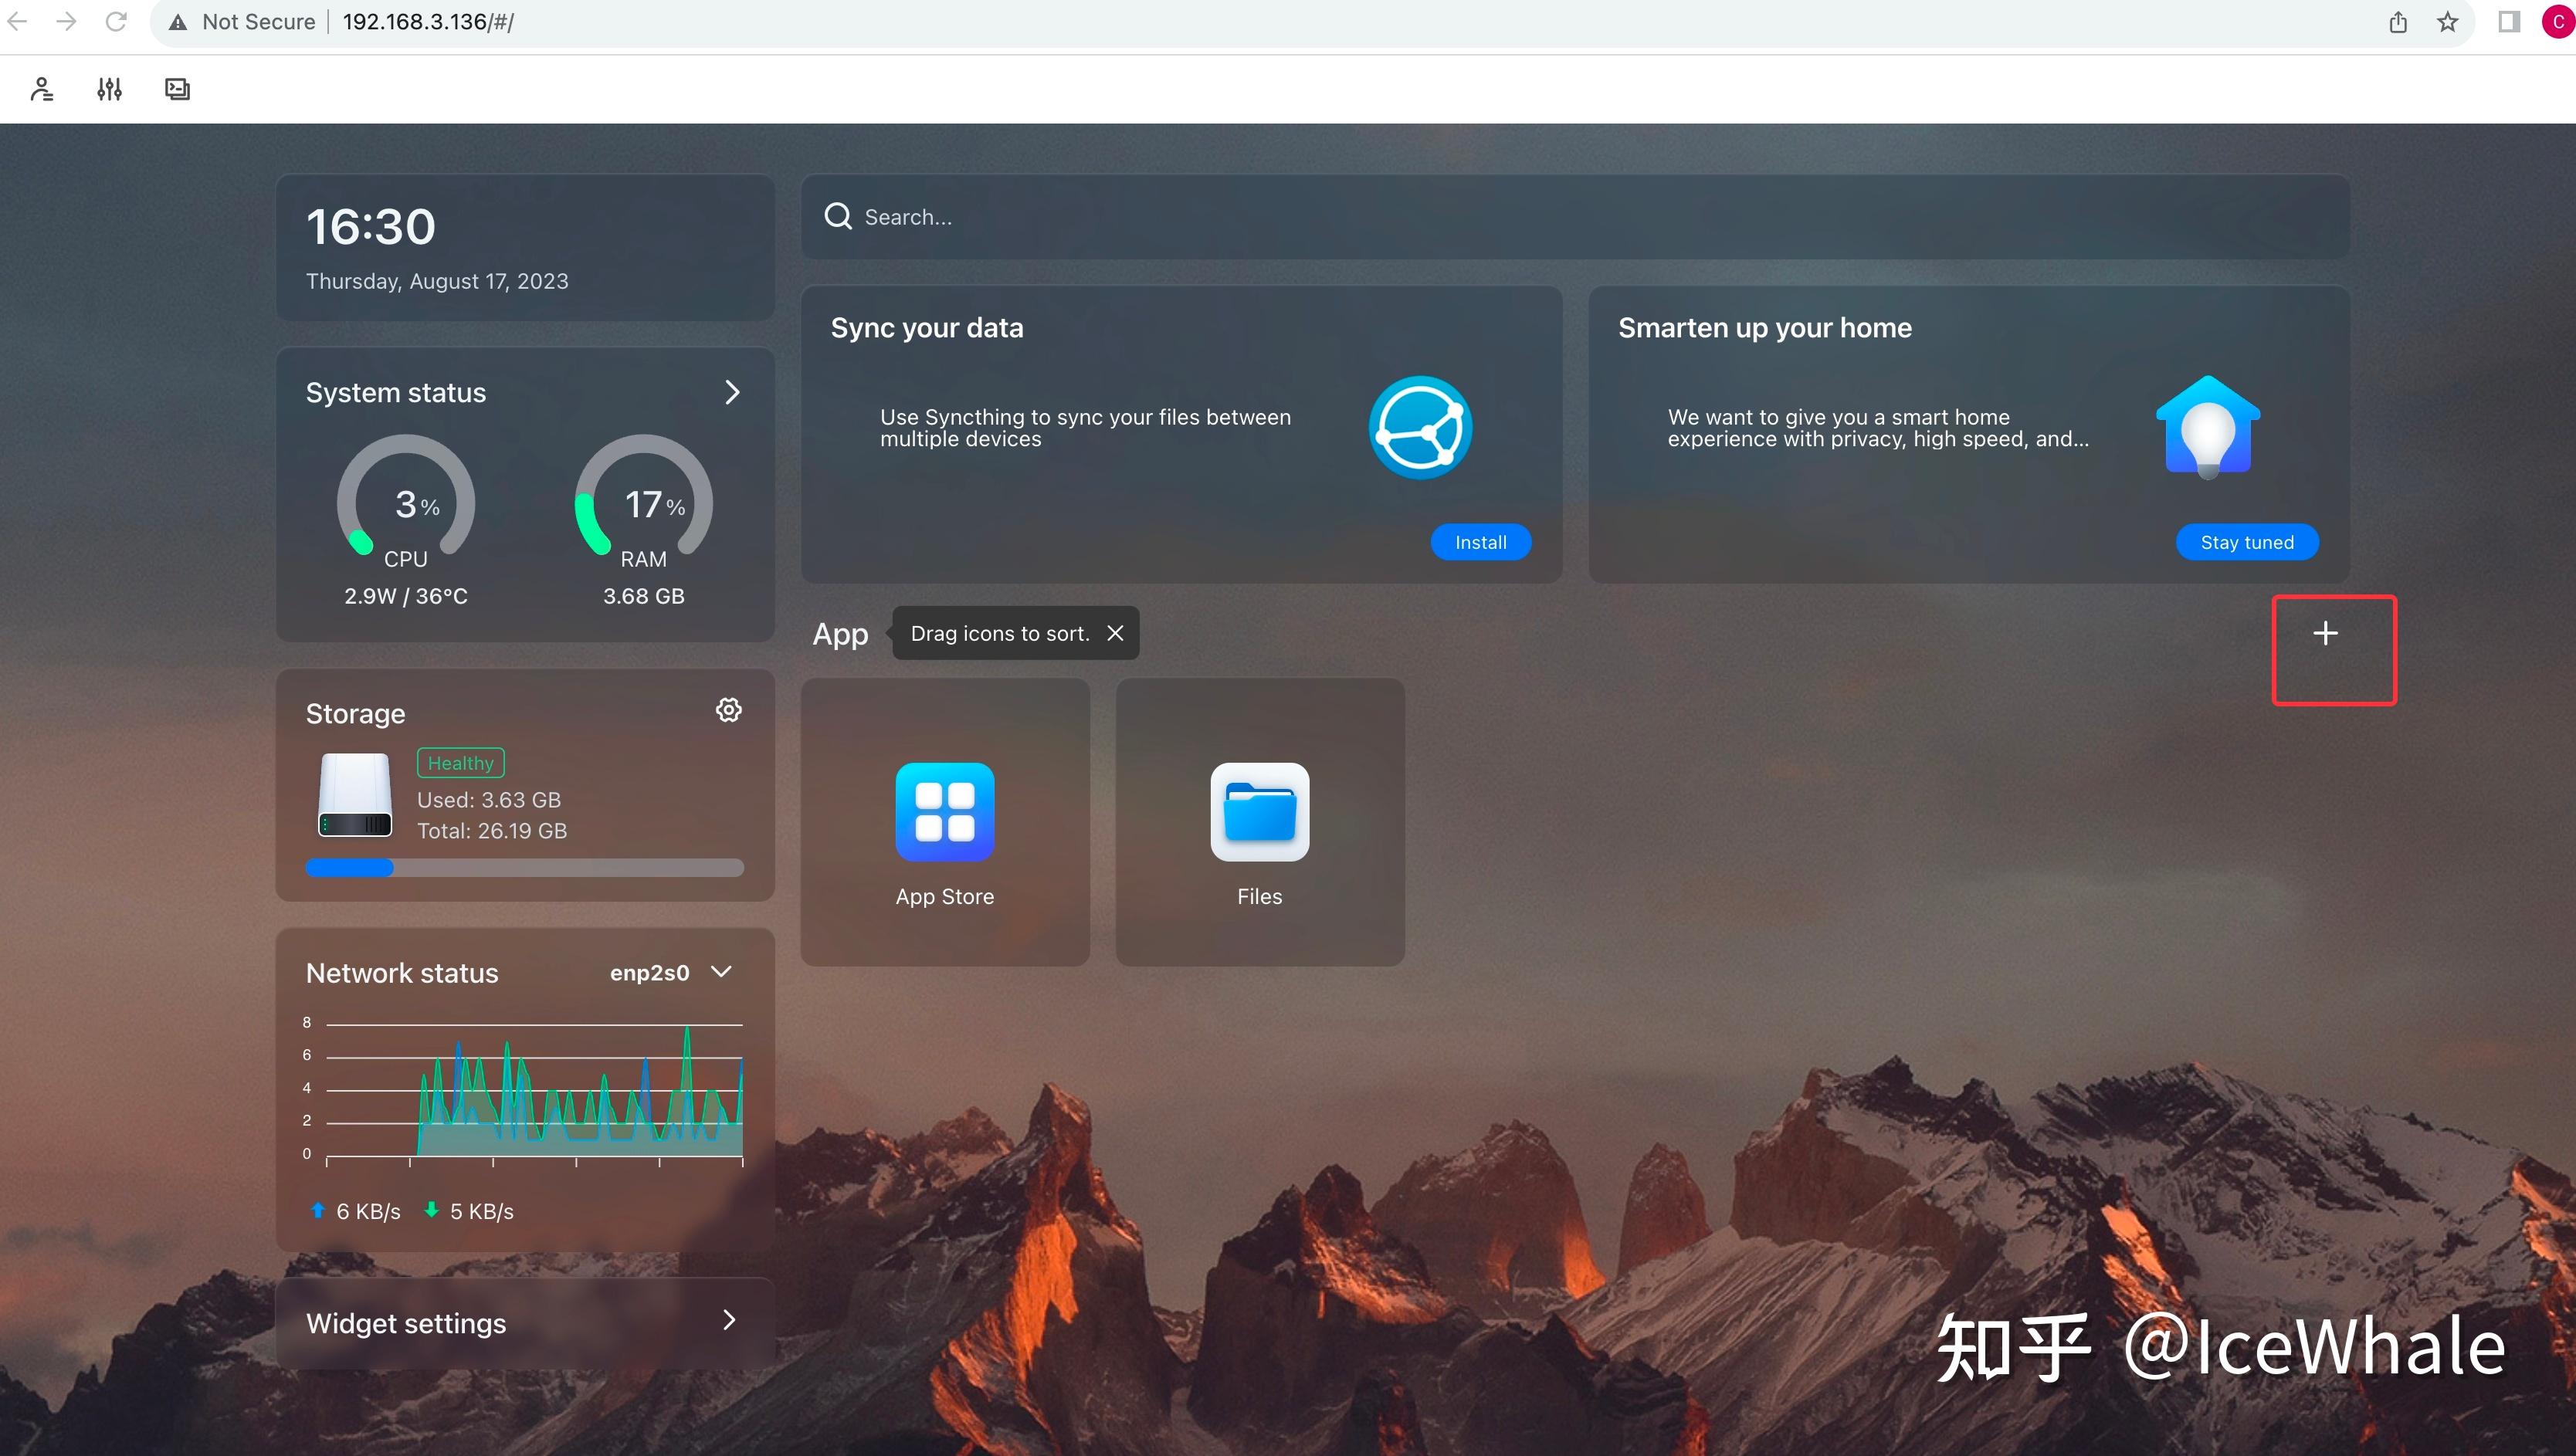Open the account profile icon
The width and height of the screenshot is (2576, 1456).
tap(41, 89)
